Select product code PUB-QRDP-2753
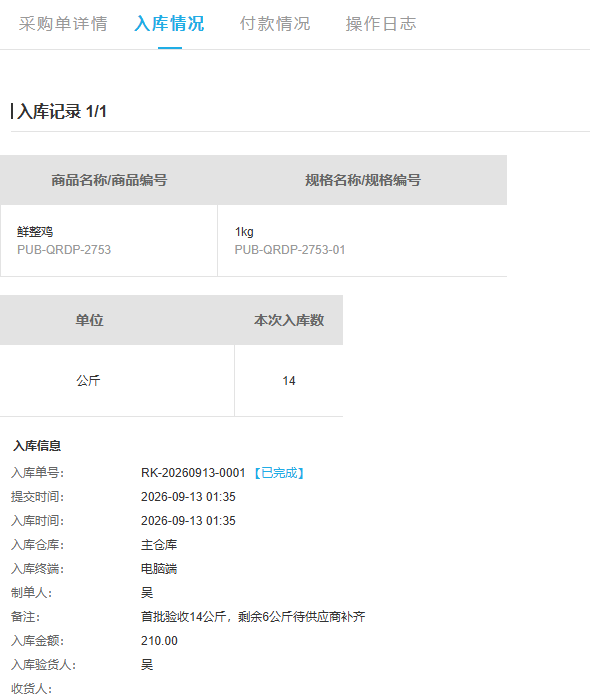Screen dimensions: 590x696 coord(64,249)
